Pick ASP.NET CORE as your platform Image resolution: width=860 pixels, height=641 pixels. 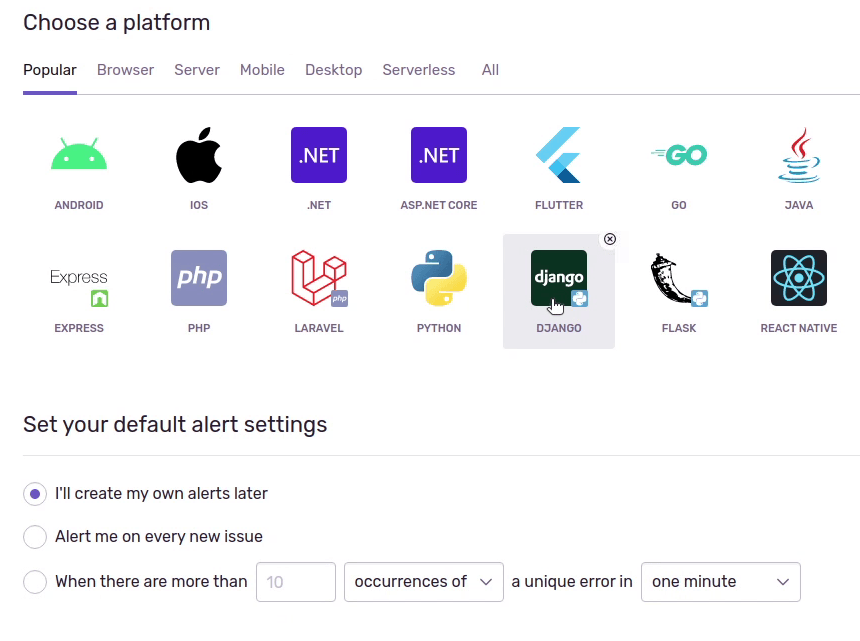point(439,155)
